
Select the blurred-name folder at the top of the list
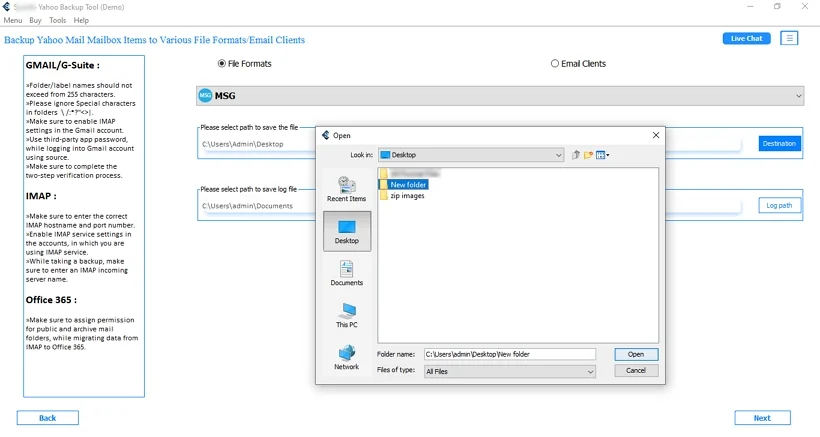click(409, 173)
